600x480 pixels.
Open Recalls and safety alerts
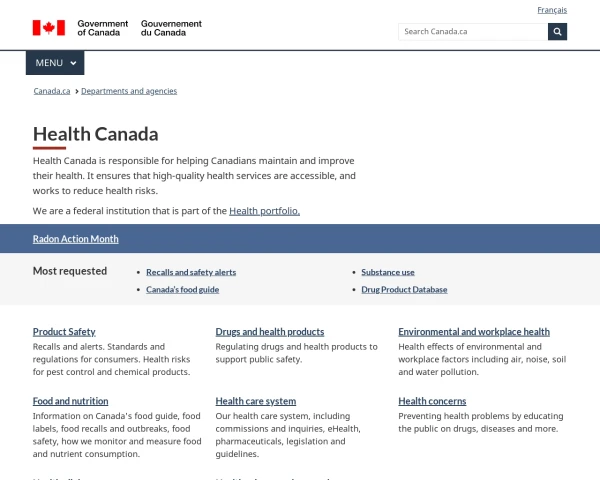coord(191,272)
